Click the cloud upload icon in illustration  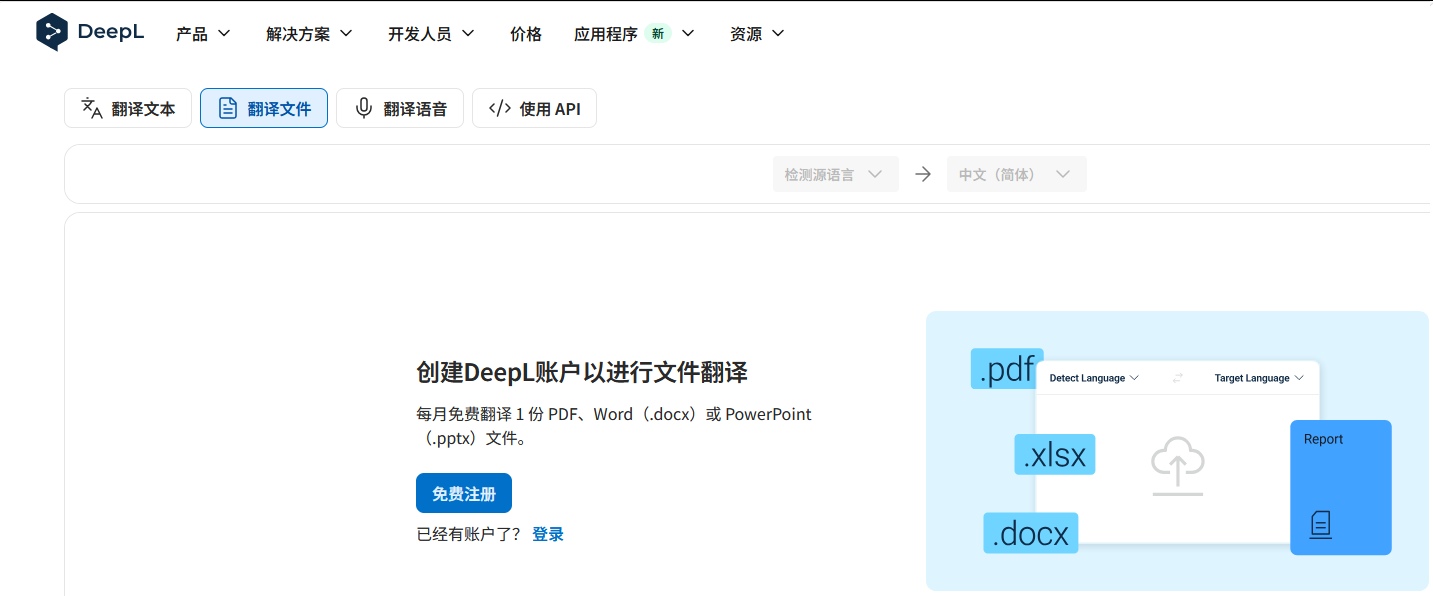coord(1178,465)
